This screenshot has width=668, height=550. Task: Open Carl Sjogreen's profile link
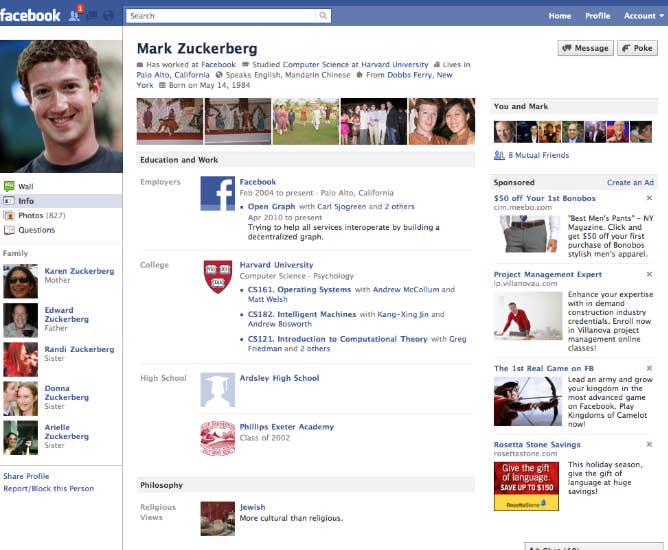[342, 206]
